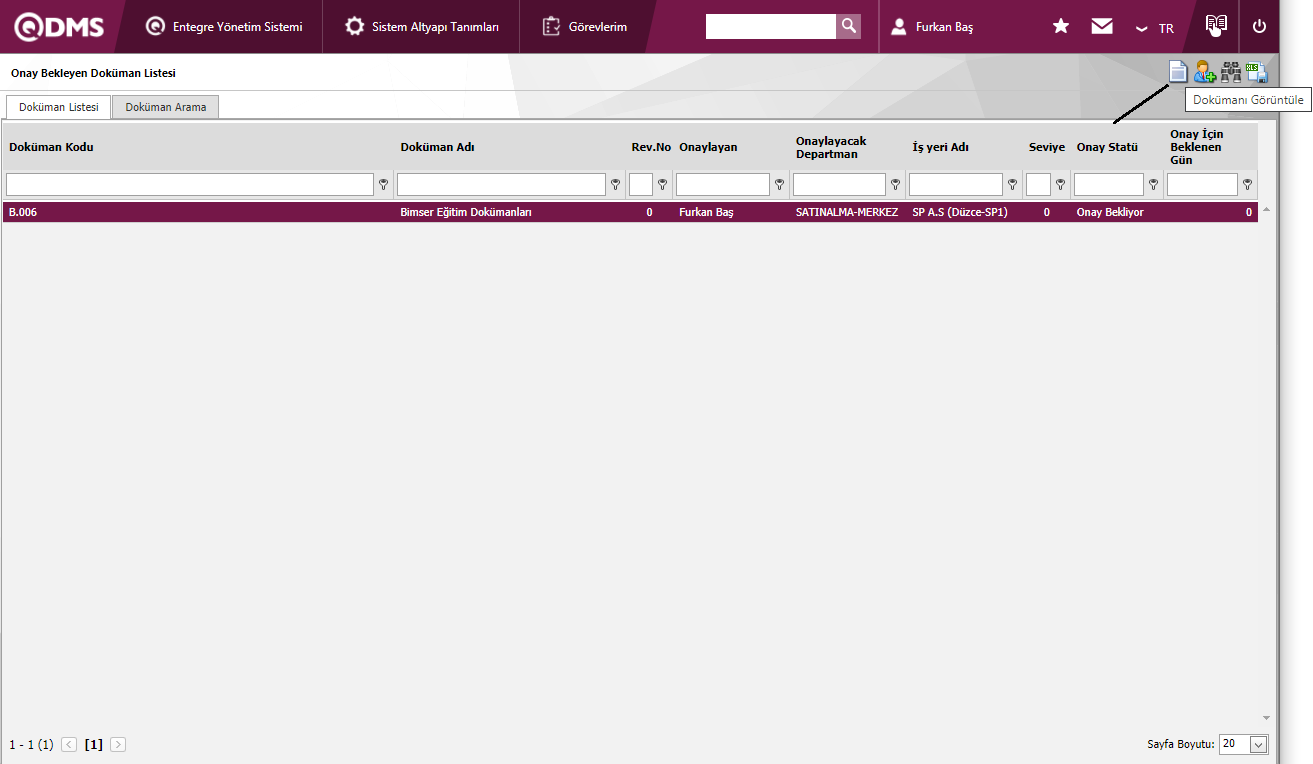Focus the Doküman Kodu filter field

coord(190,185)
